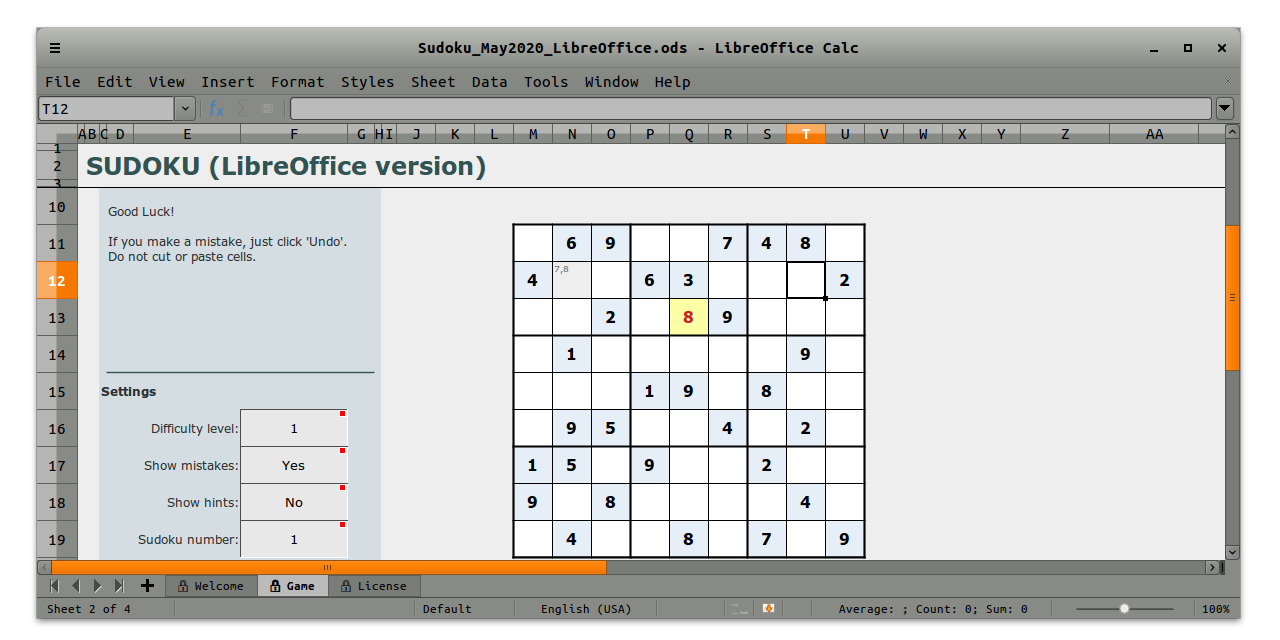This screenshot has width=1280, height=640.
Task: Click the vertical scrollbar down arrow
Action: pos(1232,551)
